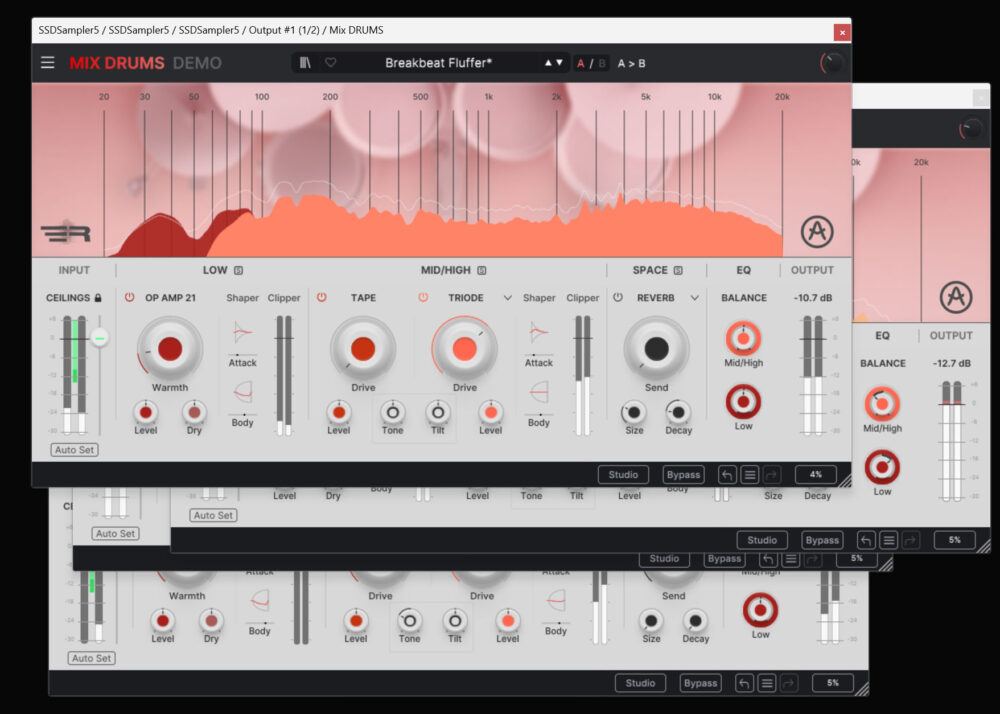The image size is (1000, 714).
Task: Open history list icon in the bottommost window
Action: (767, 683)
